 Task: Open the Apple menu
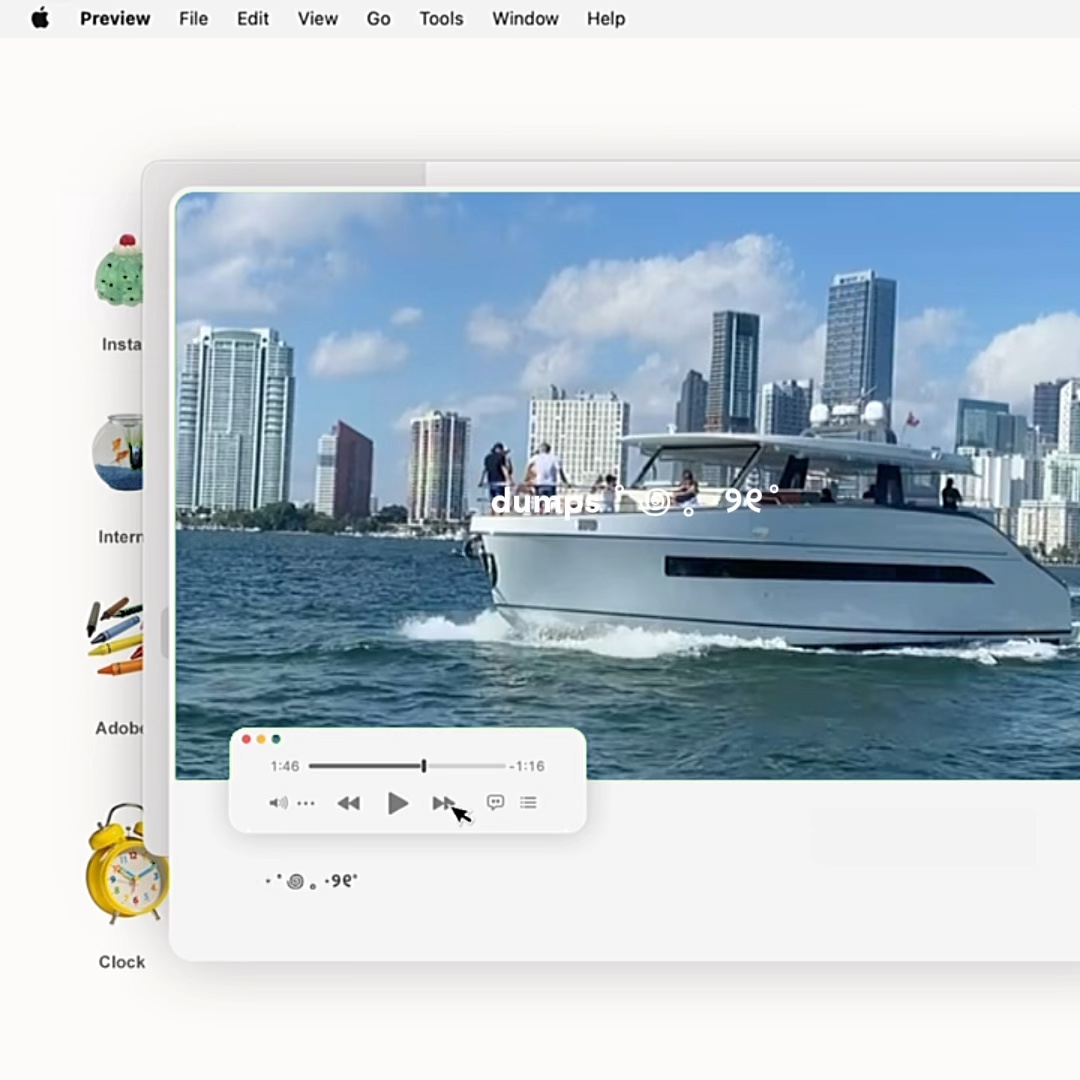coord(40,18)
